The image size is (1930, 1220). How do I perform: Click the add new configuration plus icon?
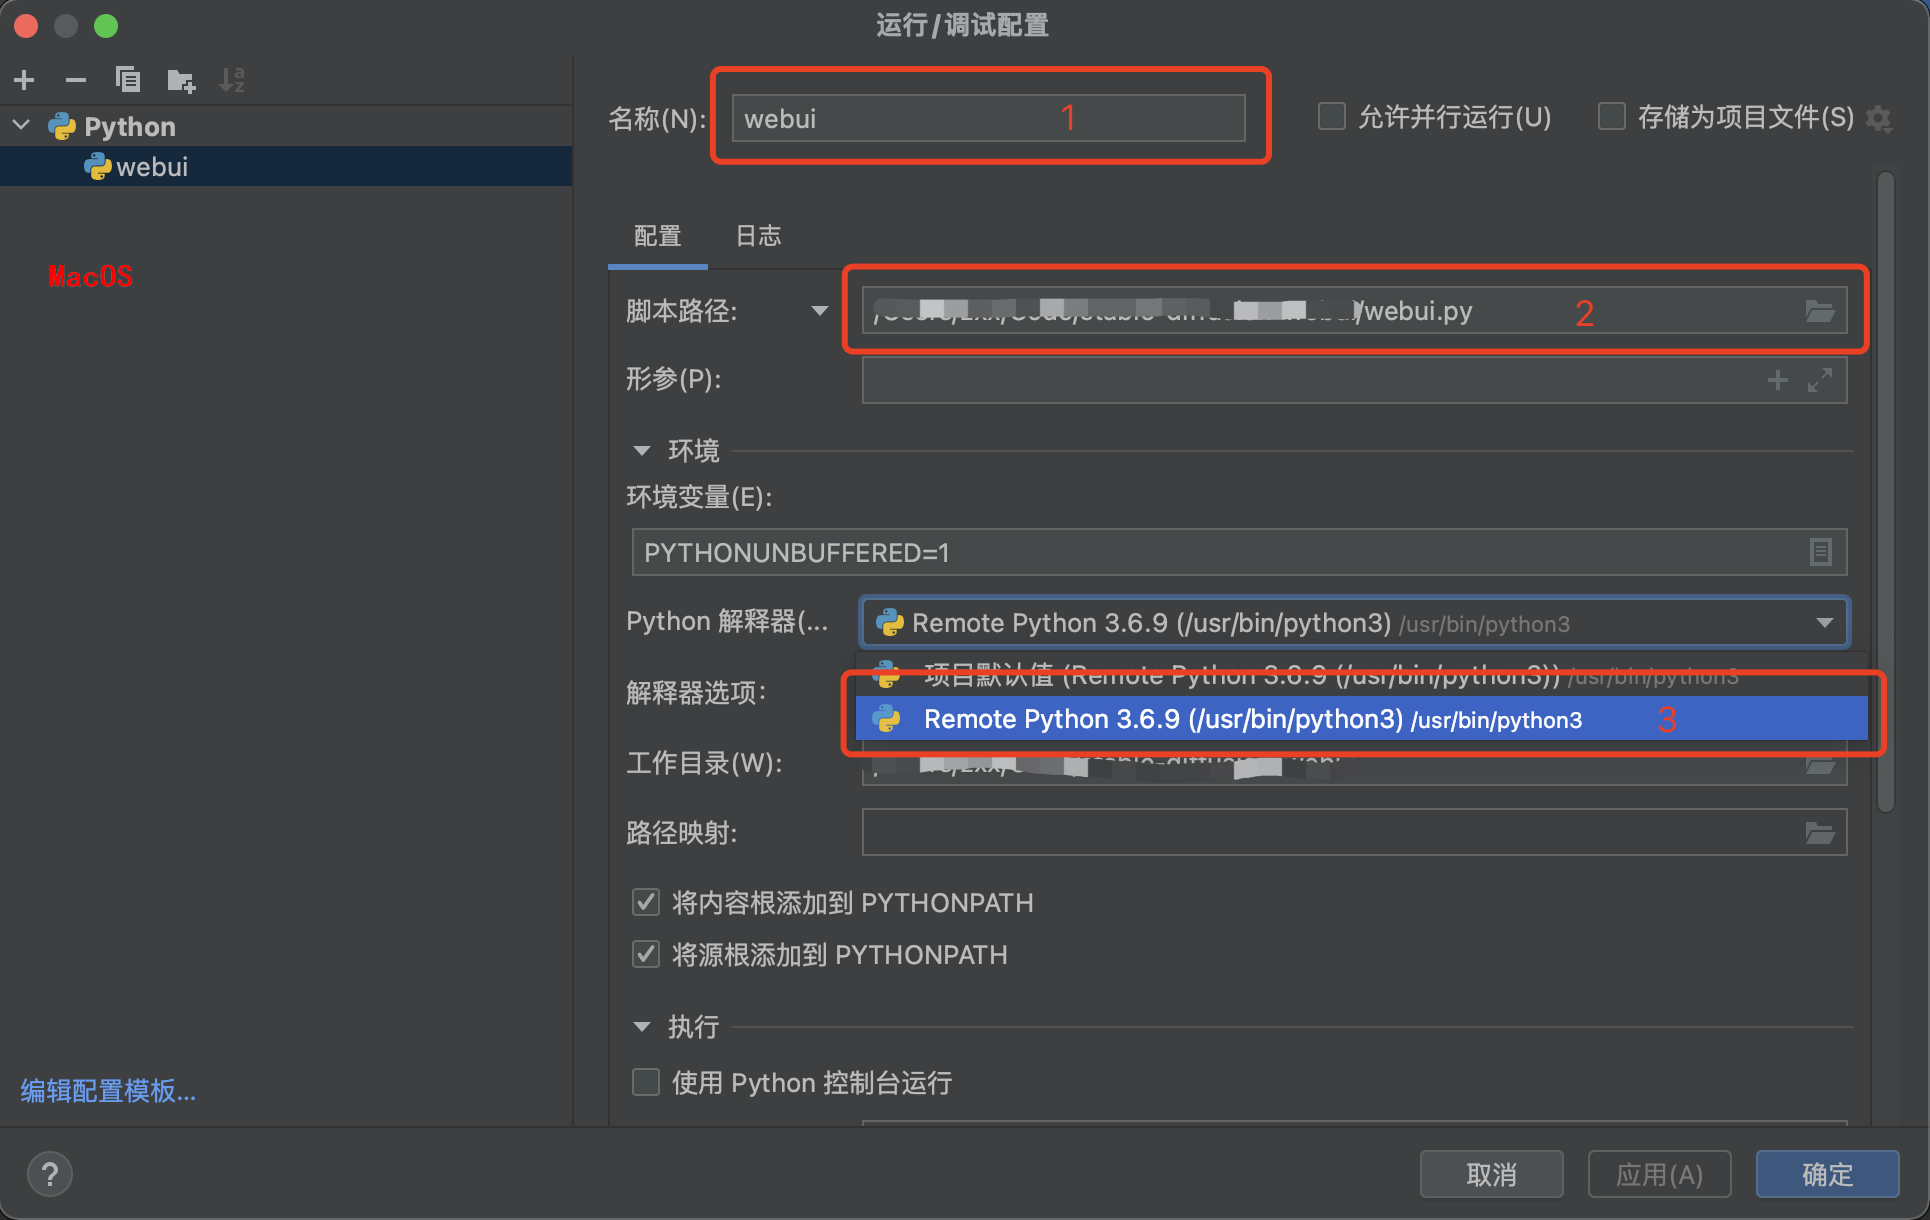click(x=25, y=80)
